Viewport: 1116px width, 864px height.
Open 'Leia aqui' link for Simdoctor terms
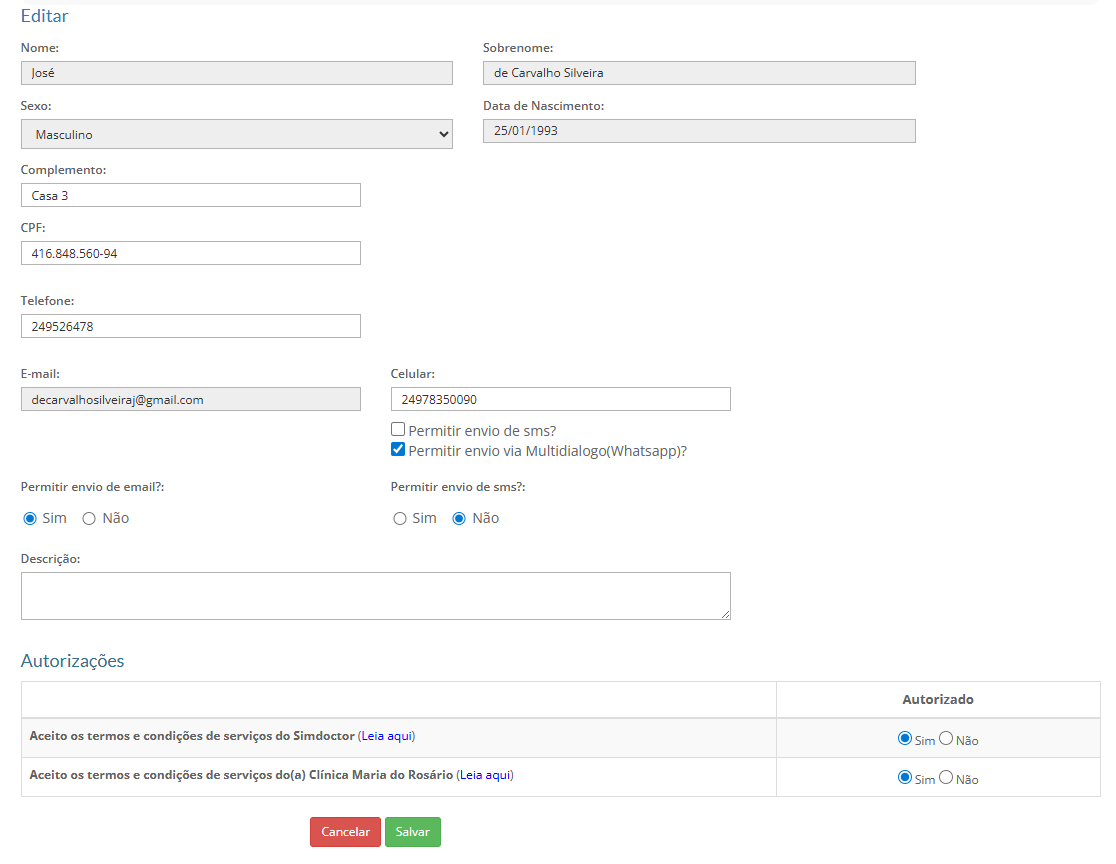[x=386, y=736]
